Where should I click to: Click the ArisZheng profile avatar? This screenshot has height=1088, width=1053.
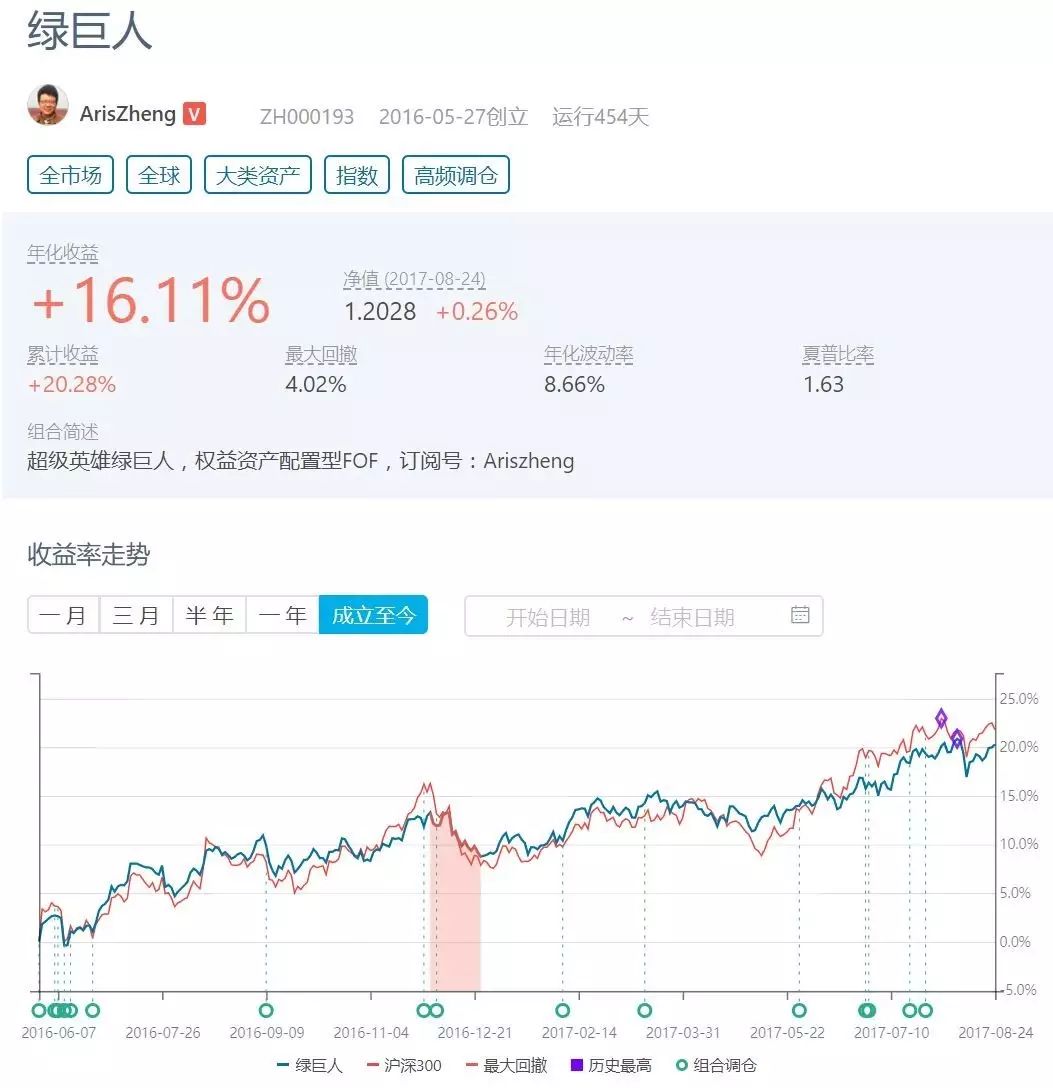[x=48, y=105]
